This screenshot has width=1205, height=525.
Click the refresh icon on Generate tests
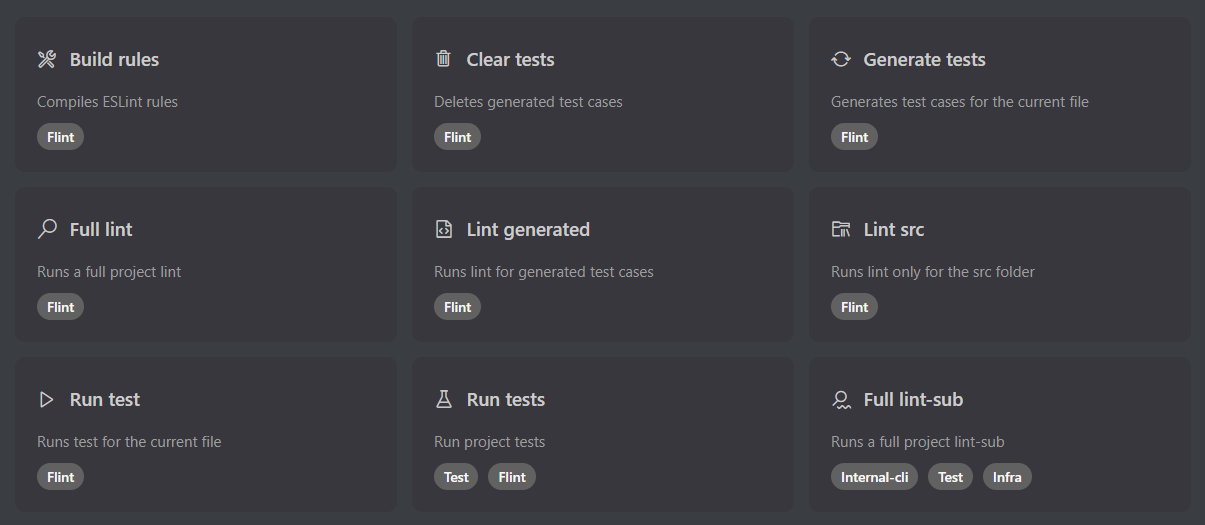tap(841, 59)
